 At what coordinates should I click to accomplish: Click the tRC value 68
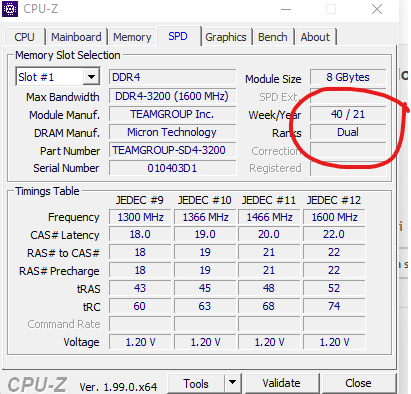point(269,306)
